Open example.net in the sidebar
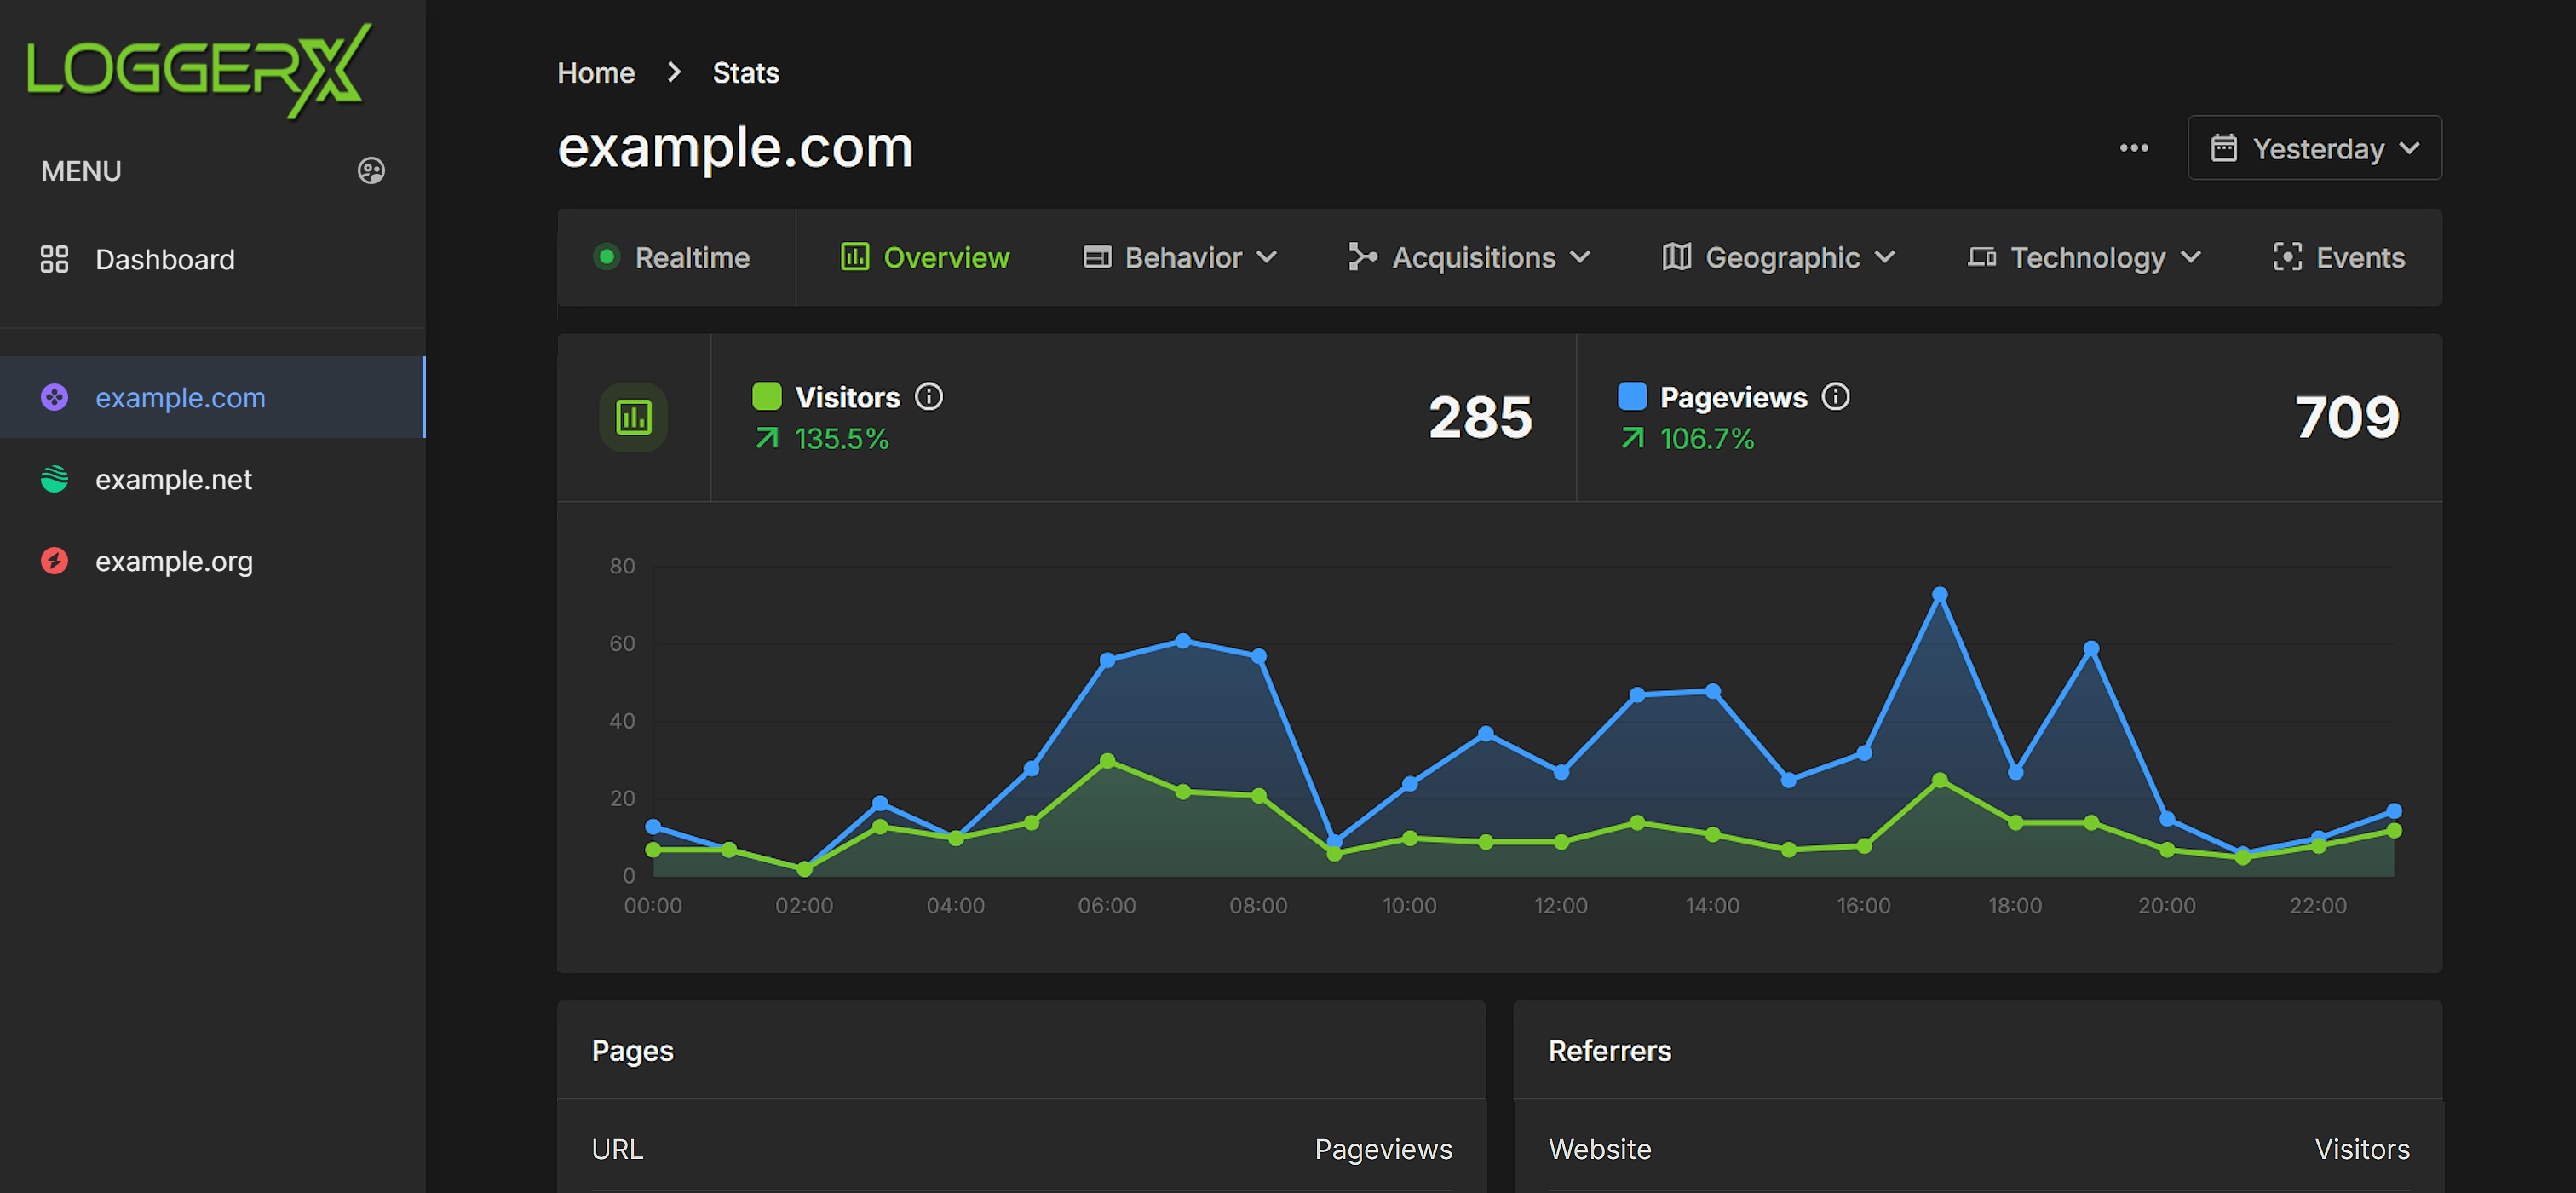This screenshot has width=2576, height=1193. (x=173, y=479)
